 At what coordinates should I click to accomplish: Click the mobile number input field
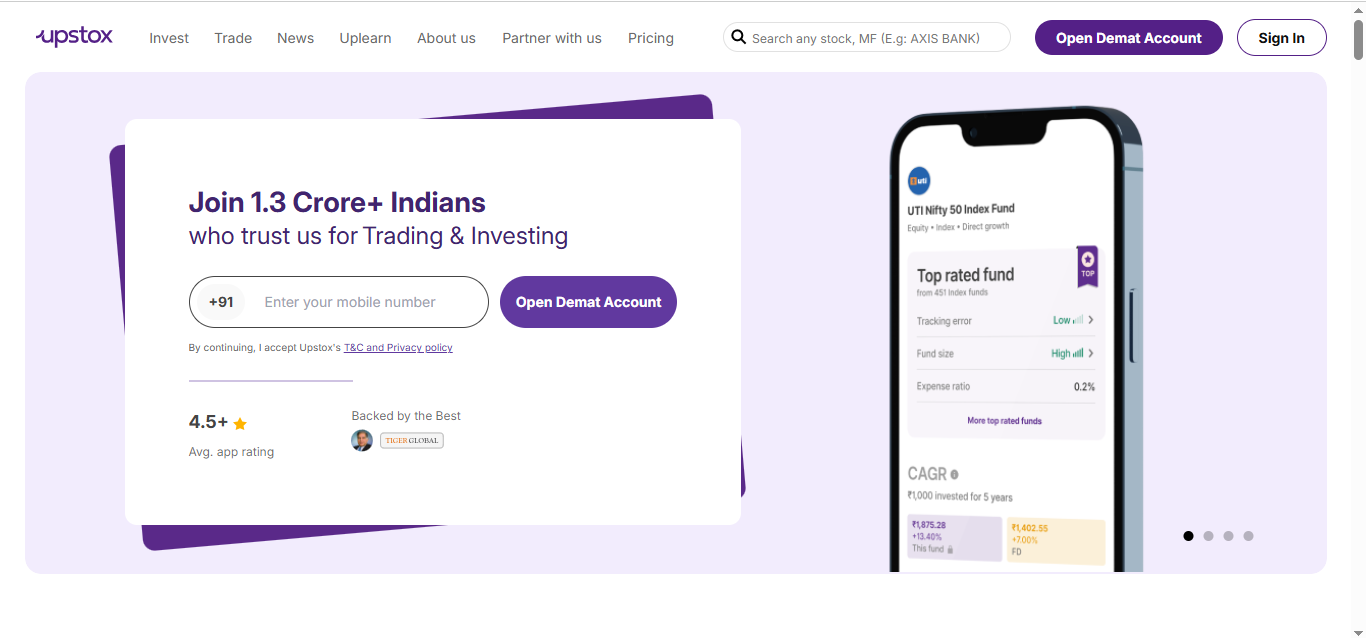365,302
